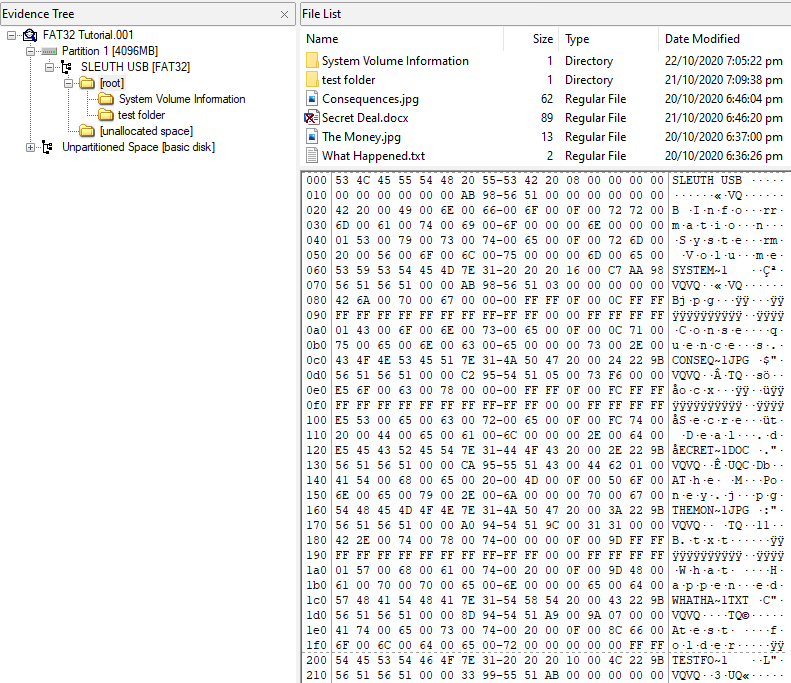
Task: Click the [root] folder icon in tree
Action: (x=87, y=83)
